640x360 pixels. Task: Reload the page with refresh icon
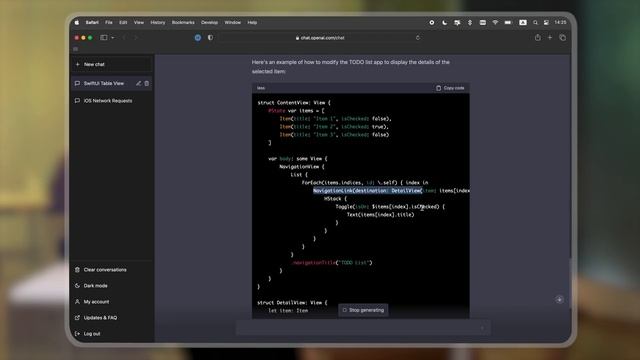point(418,38)
